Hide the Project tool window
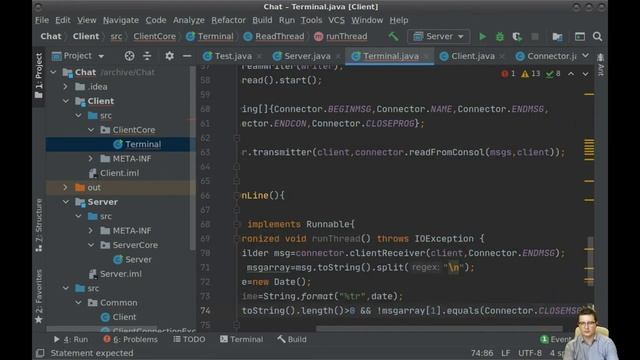 pos(187,56)
